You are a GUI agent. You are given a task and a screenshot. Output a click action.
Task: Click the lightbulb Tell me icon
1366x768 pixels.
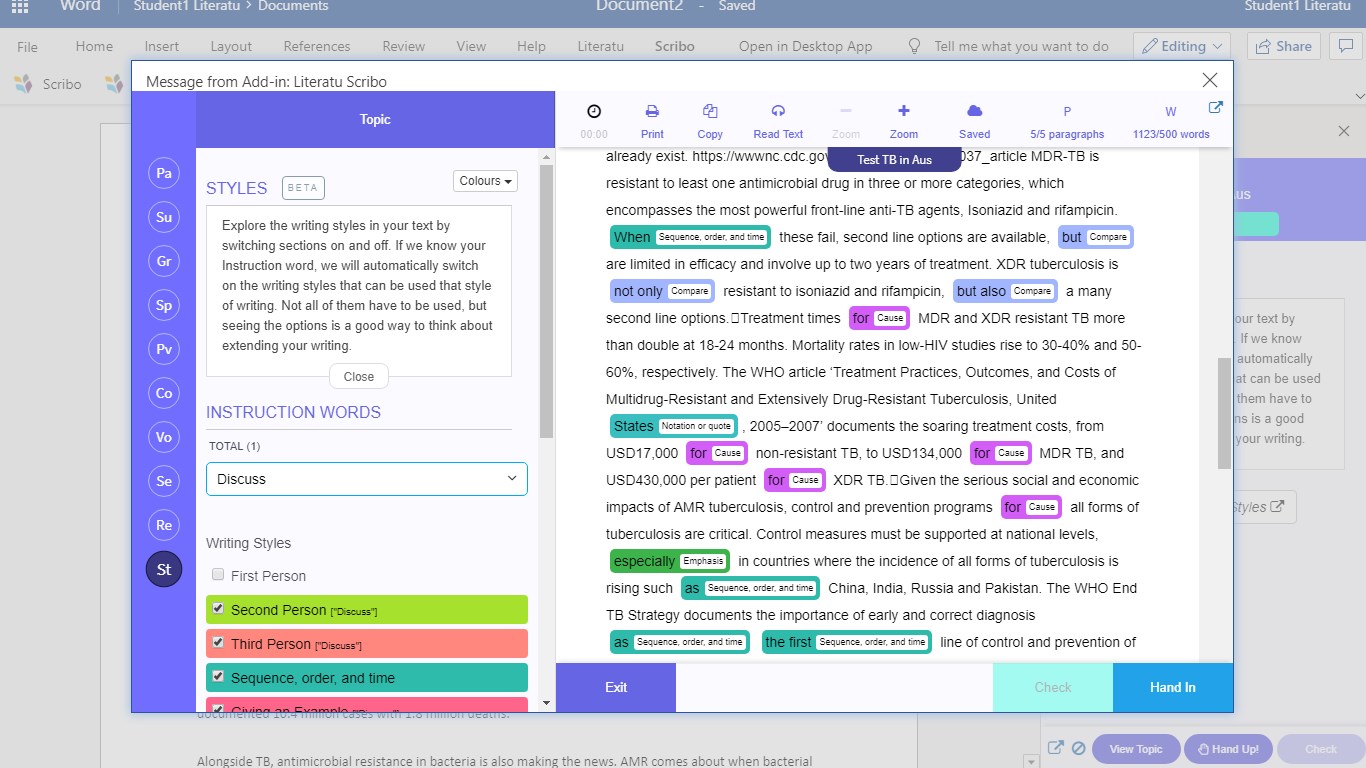(x=913, y=46)
